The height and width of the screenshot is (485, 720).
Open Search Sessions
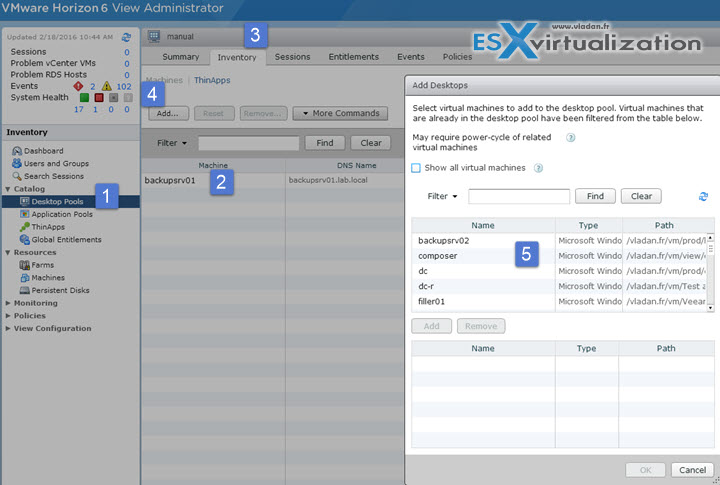point(48,176)
